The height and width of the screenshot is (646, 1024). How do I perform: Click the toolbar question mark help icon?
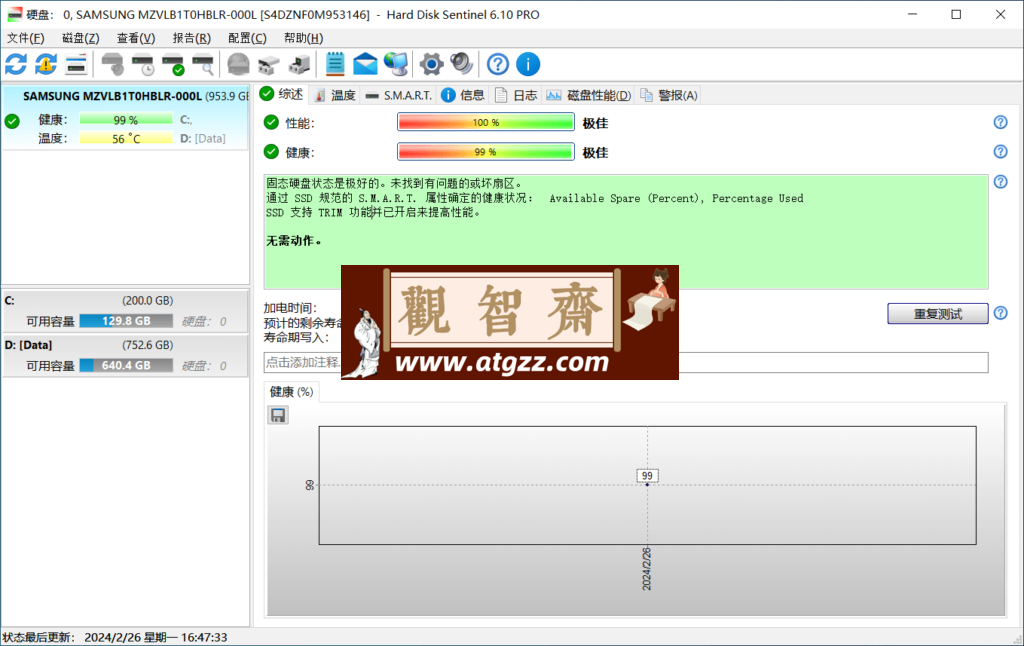click(x=498, y=64)
